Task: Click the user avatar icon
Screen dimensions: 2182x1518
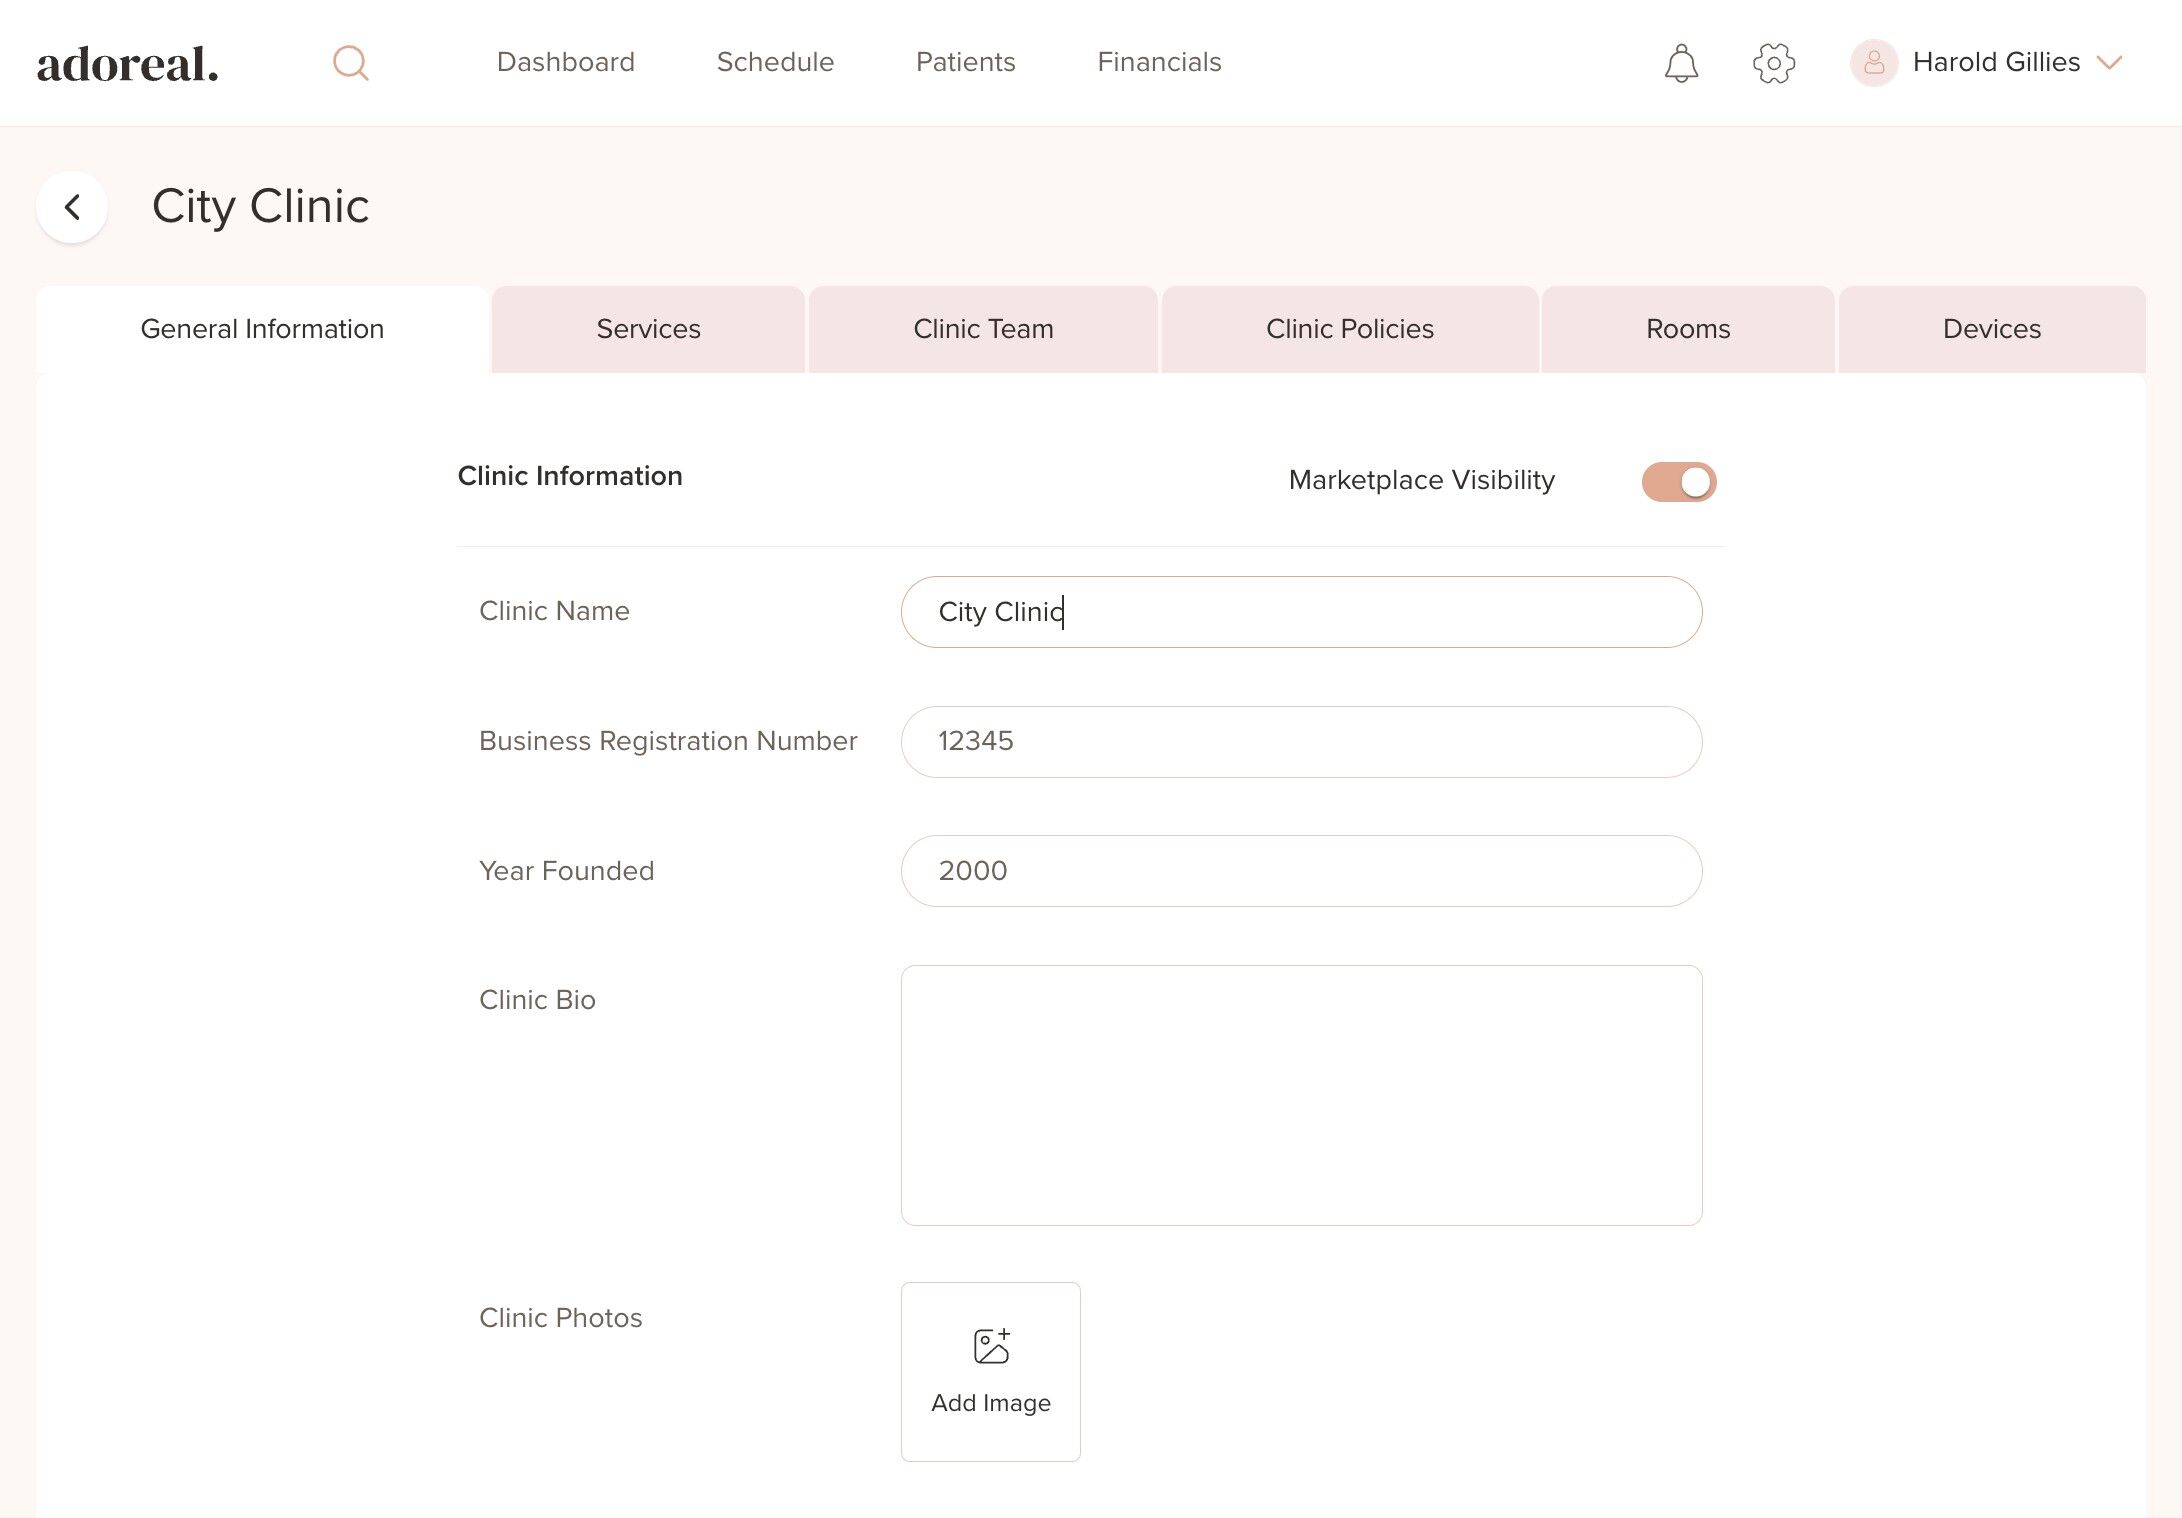Action: 1873,63
